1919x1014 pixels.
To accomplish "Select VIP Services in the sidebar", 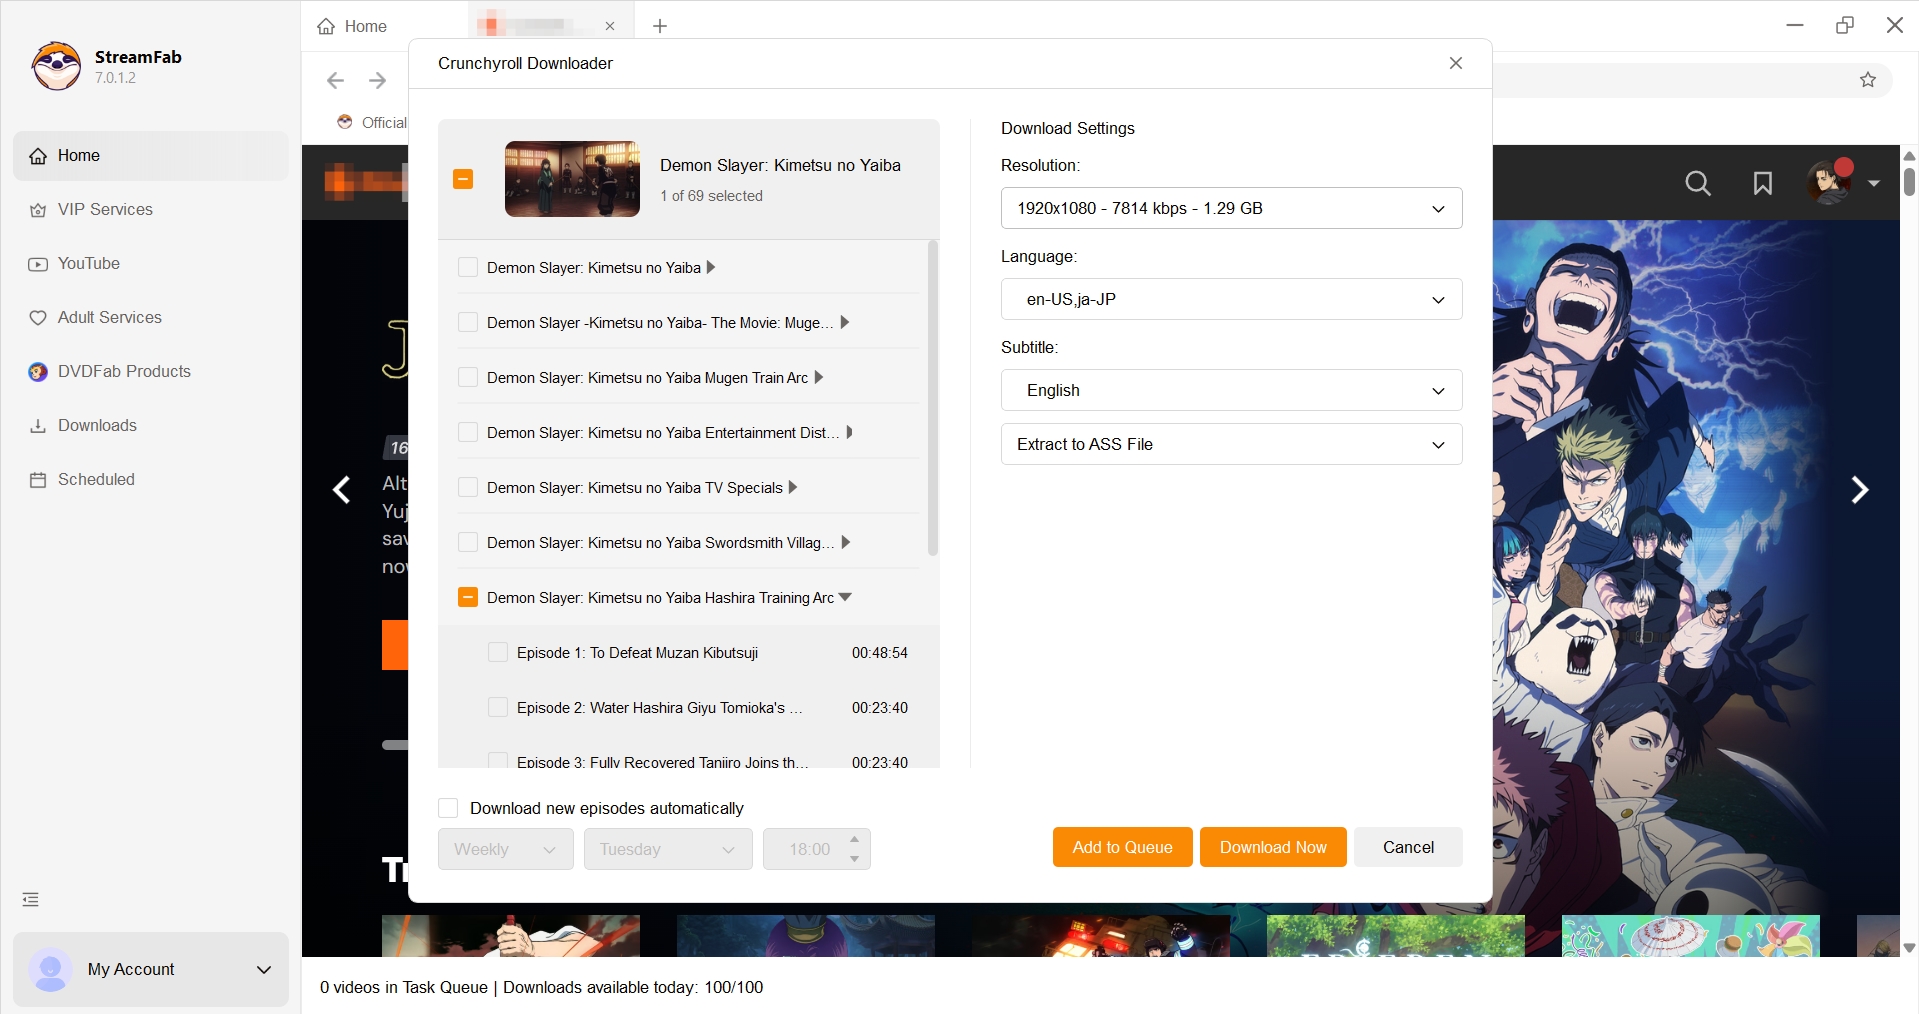I will click(x=104, y=209).
